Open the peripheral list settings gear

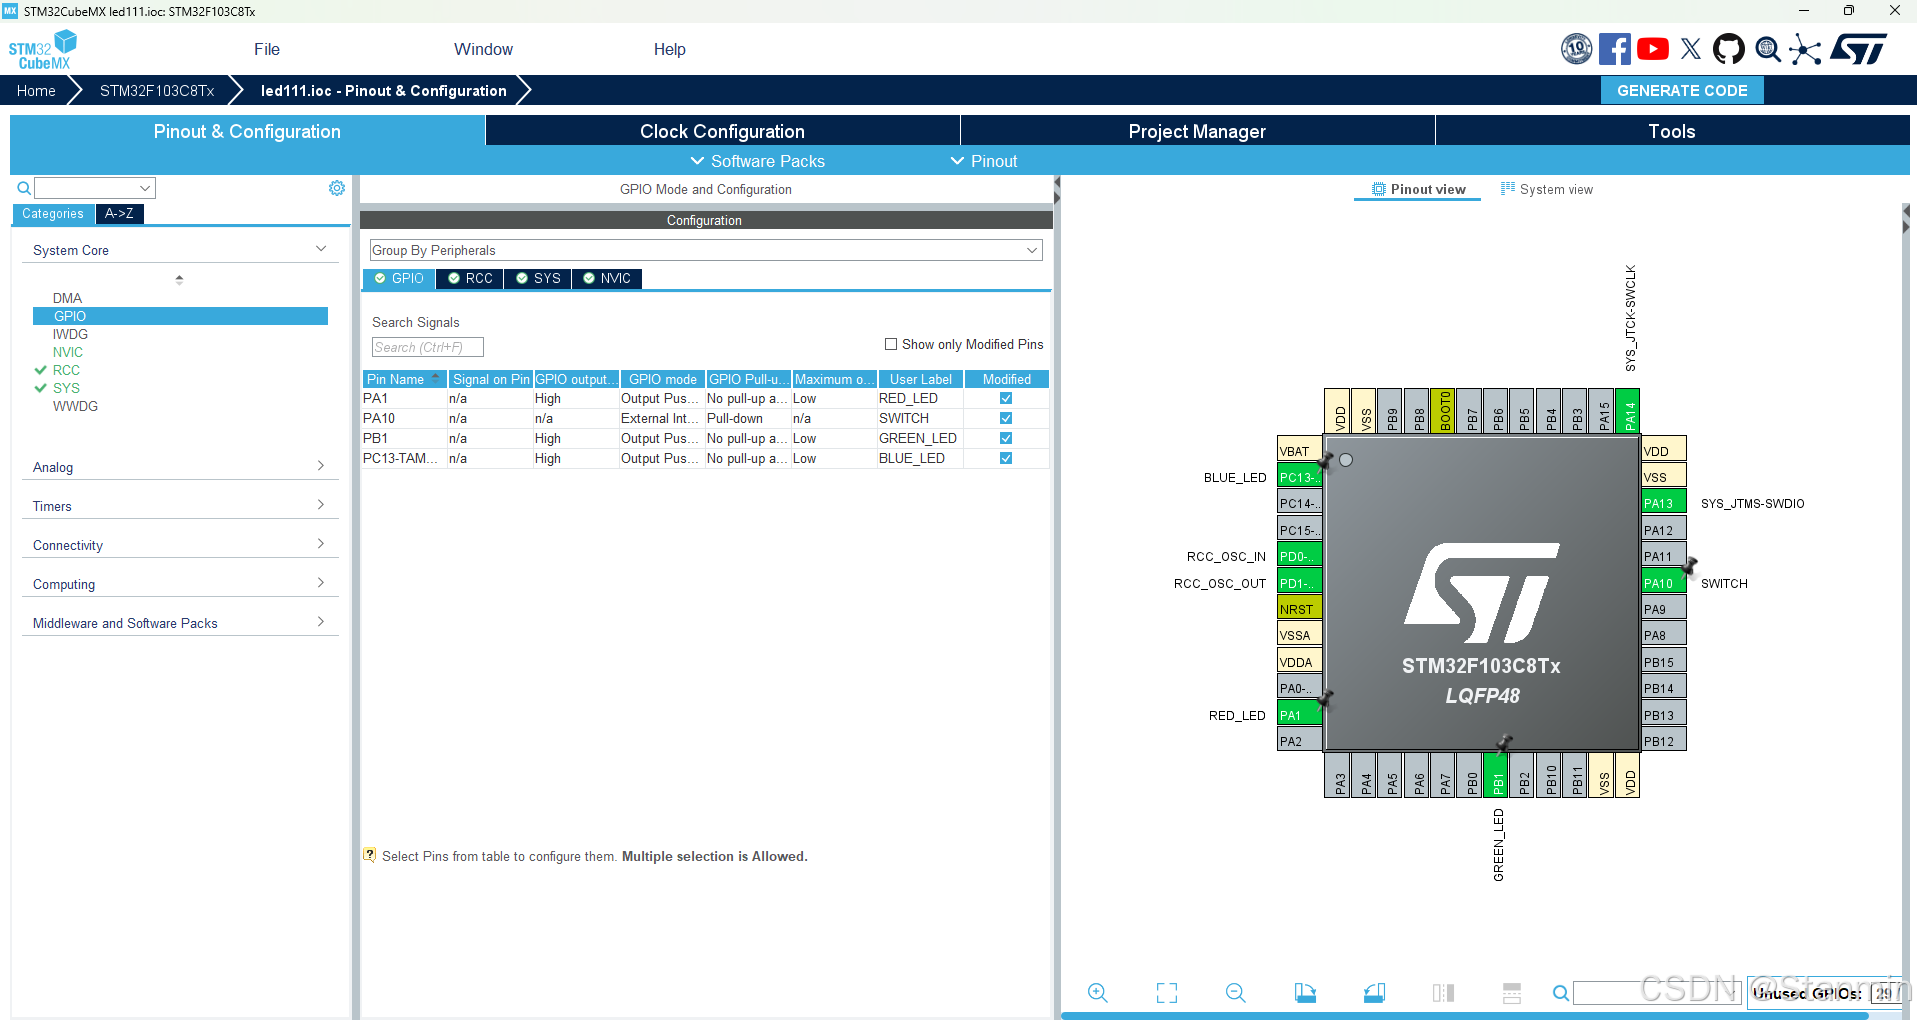337,188
